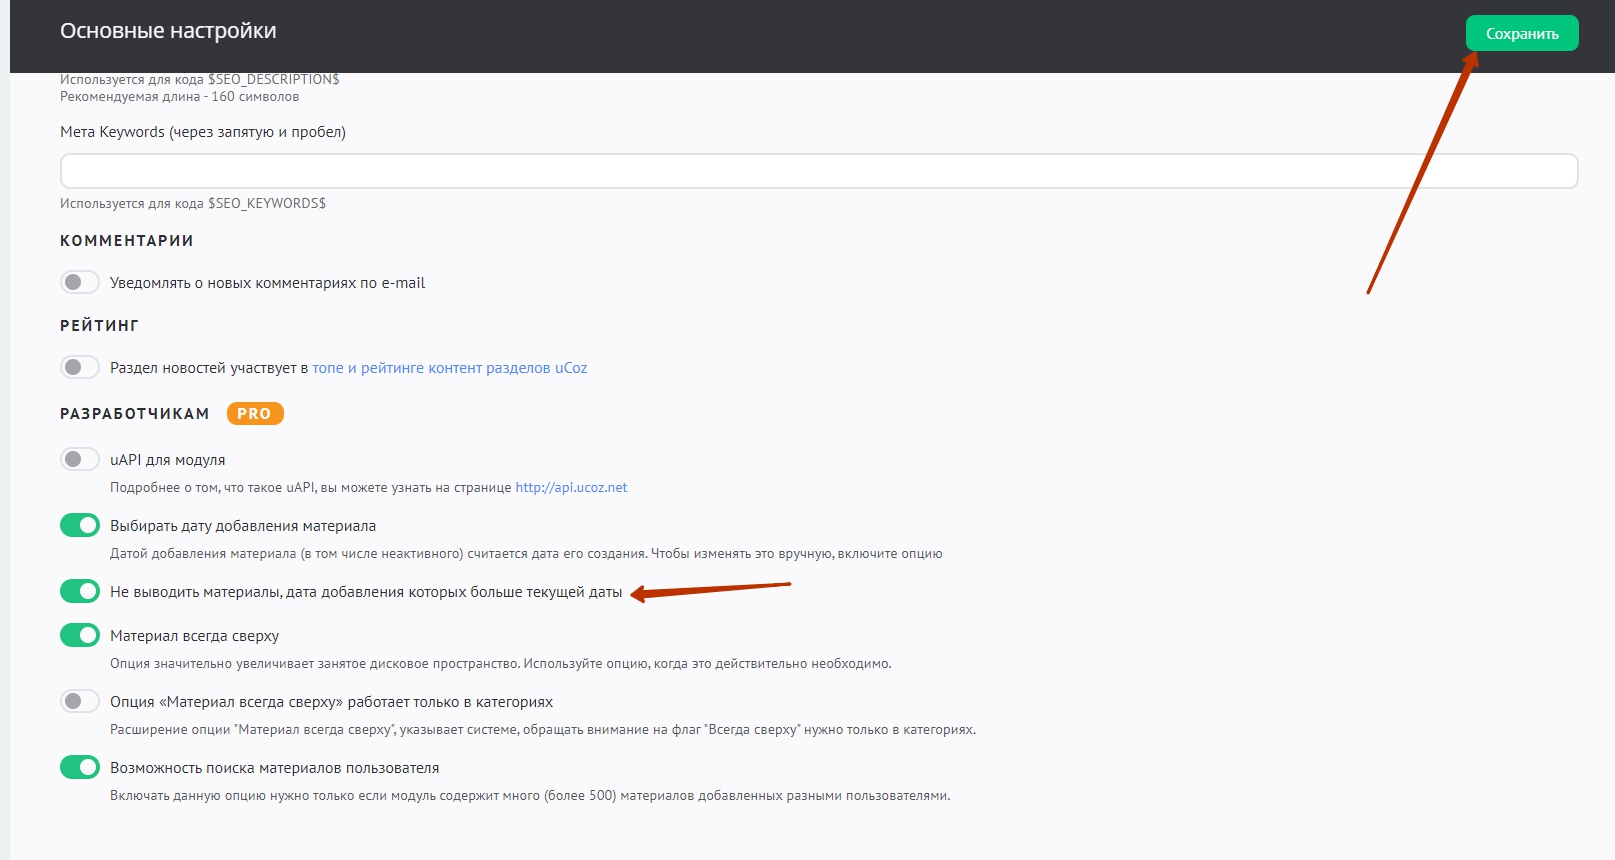Click the Основные настройки page title
The width and height of the screenshot is (1615, 860).
pyautogui.click(x=168, y=31)
